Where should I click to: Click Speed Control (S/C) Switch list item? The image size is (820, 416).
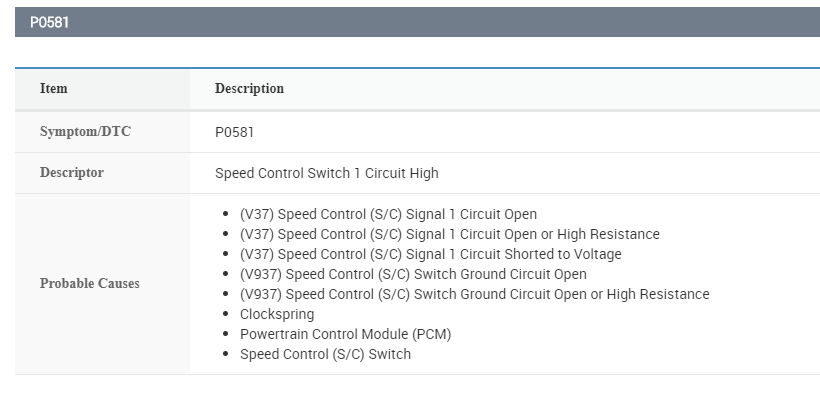pos(325,354)
